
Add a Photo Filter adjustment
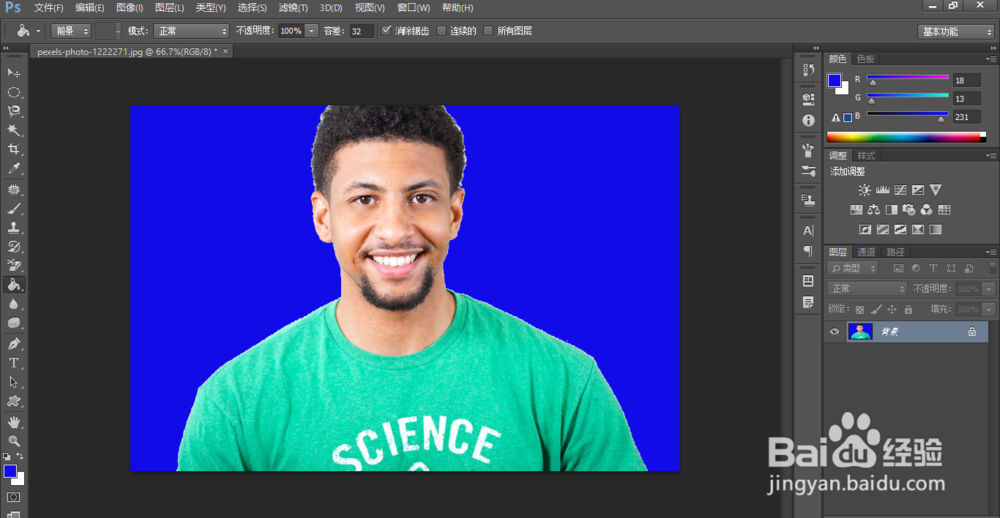coord(909,209)
